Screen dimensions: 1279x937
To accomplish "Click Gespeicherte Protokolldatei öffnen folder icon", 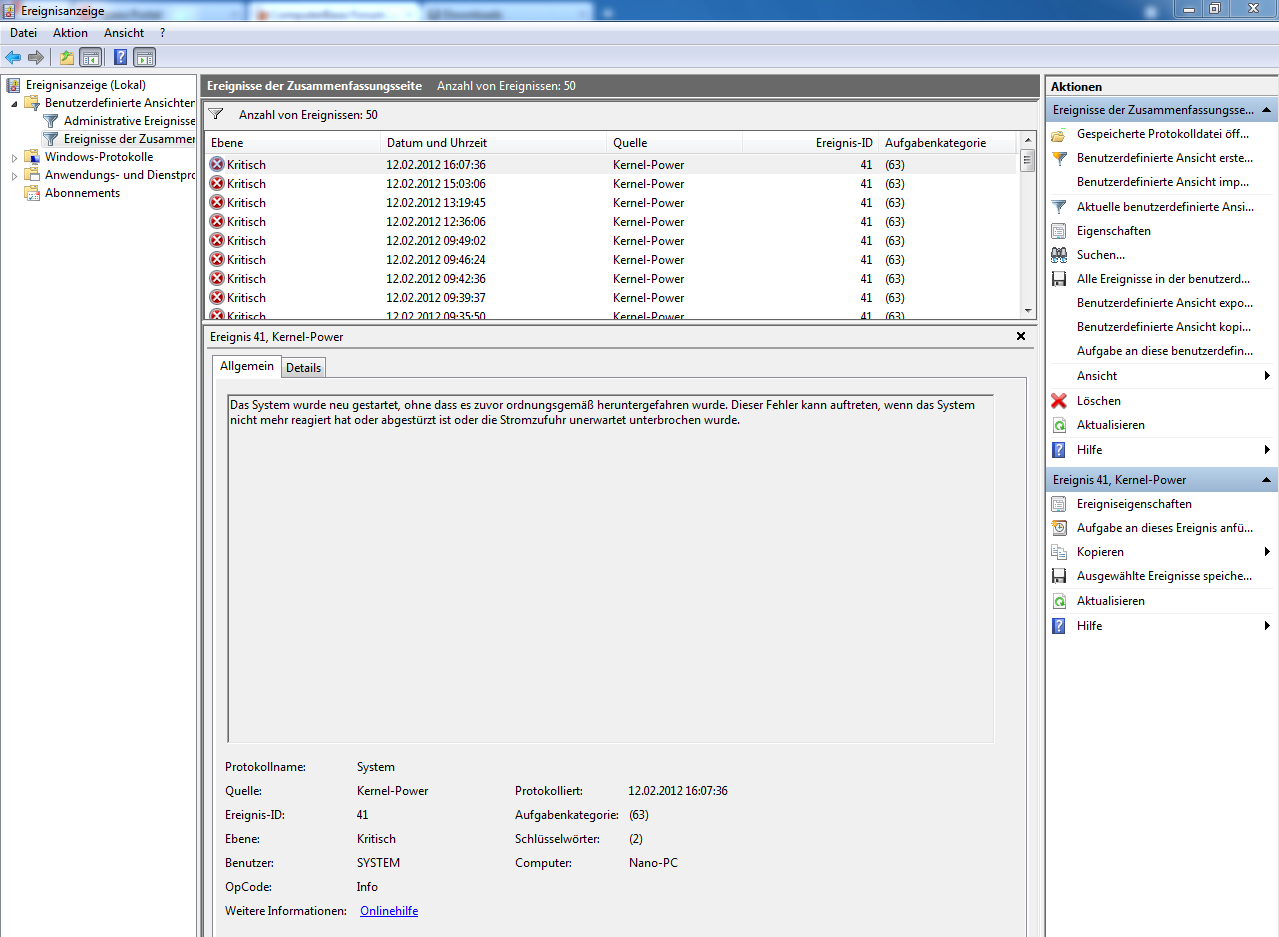I will coord(1059,134).
